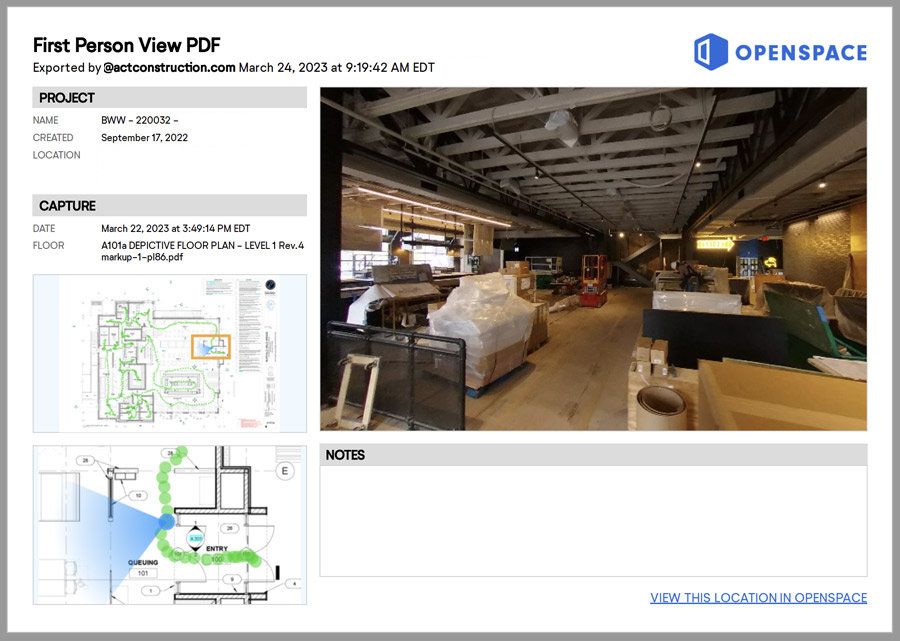Click the orange highlight box on floor plan
900x641 pixels.
point(211,346)
